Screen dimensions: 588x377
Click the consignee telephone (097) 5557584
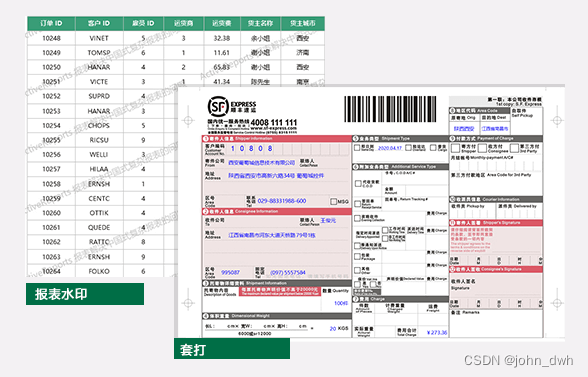tap(288, 272)
